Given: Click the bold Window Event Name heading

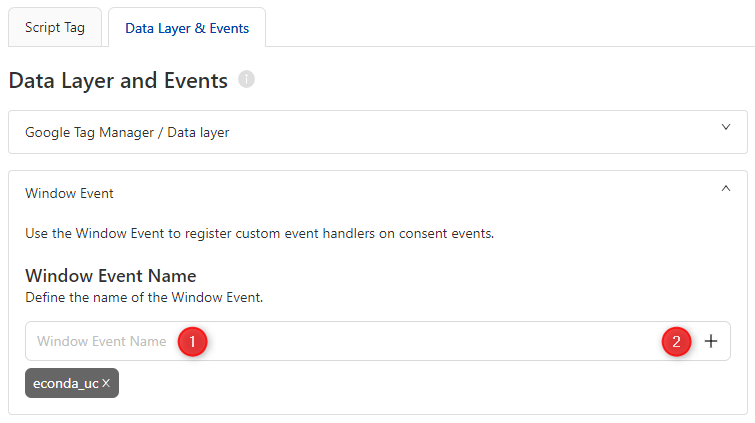Looking at the screenshot, I should tap(110, 276).
